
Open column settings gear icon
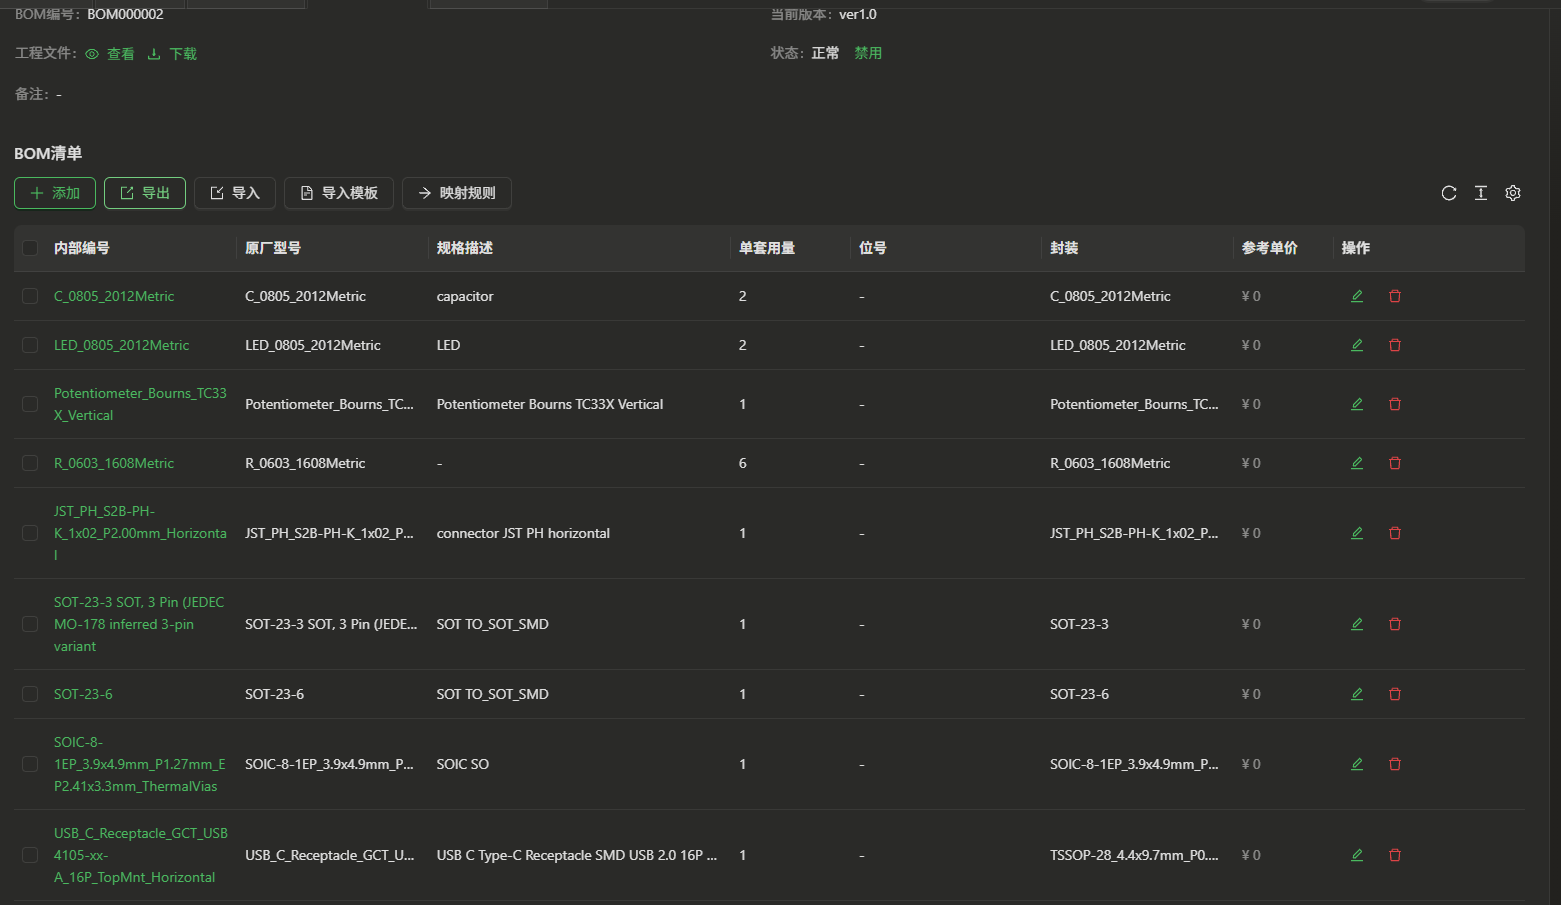click(1512, 193)
